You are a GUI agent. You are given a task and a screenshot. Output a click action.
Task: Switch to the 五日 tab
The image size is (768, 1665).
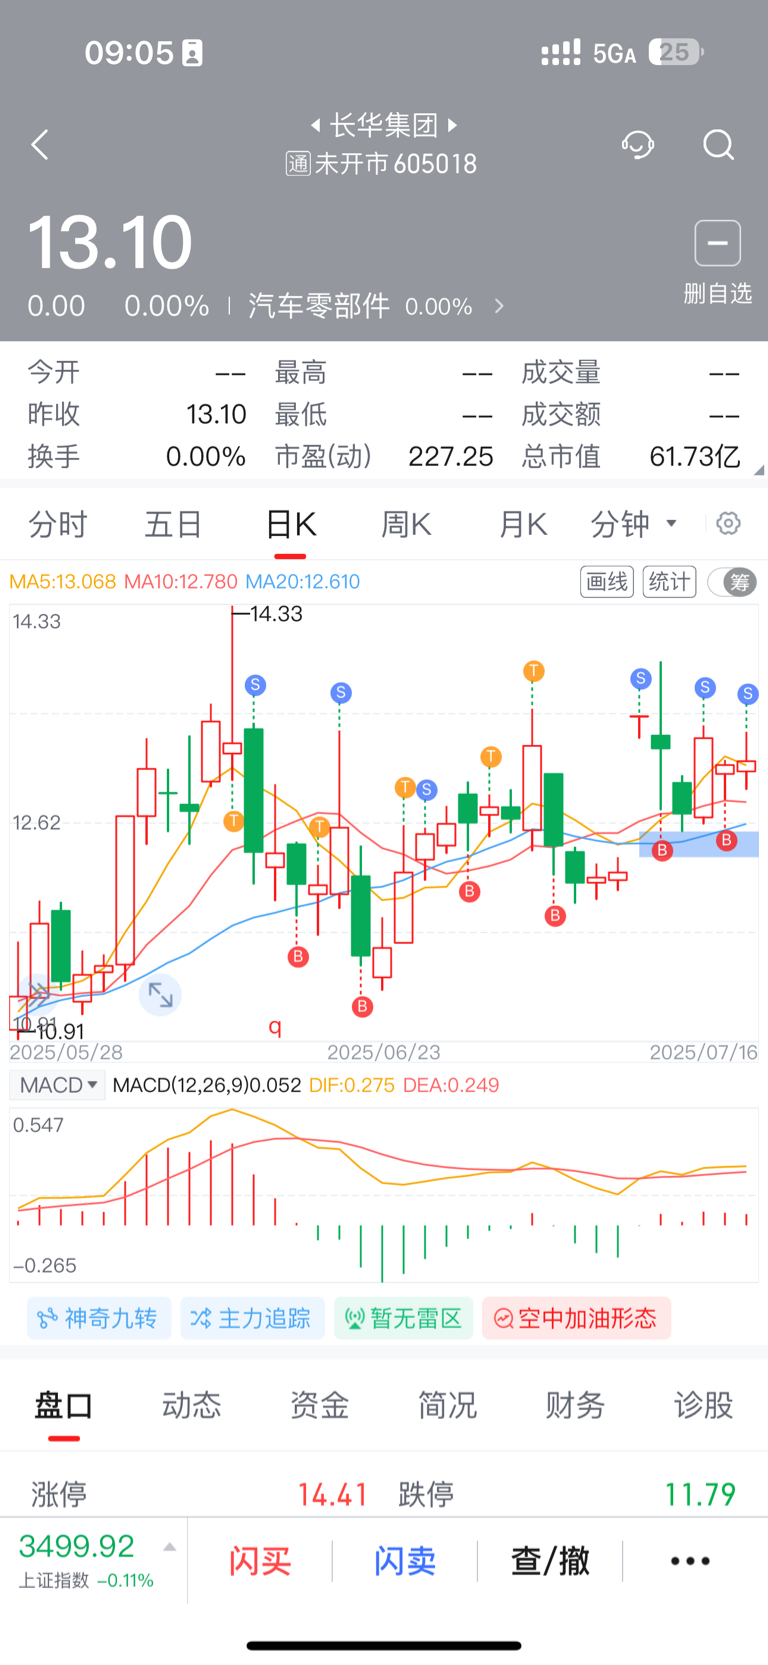click(174, 524)
